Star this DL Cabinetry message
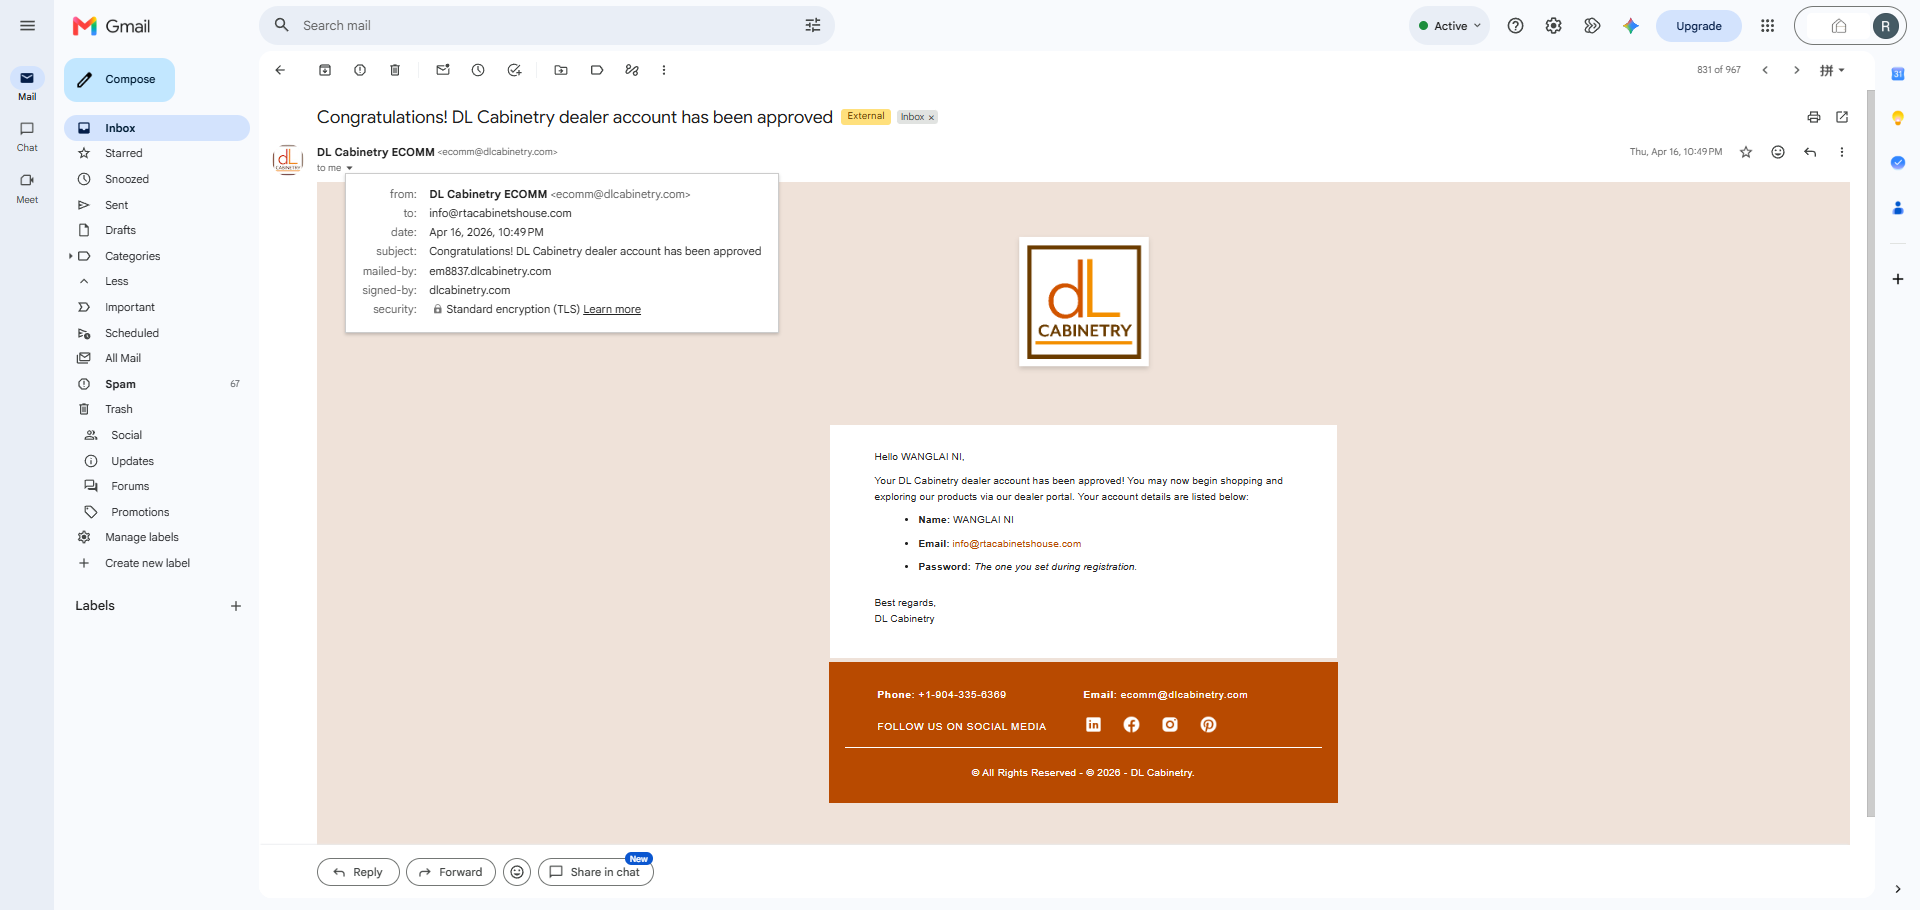The width and height of the screenshot is (1920, 910). click(1746, 152)
